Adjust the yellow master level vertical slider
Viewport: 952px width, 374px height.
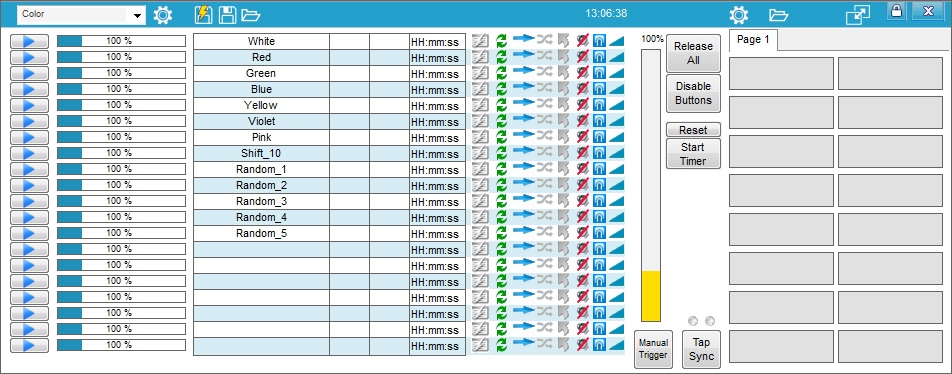coord(651,185)
